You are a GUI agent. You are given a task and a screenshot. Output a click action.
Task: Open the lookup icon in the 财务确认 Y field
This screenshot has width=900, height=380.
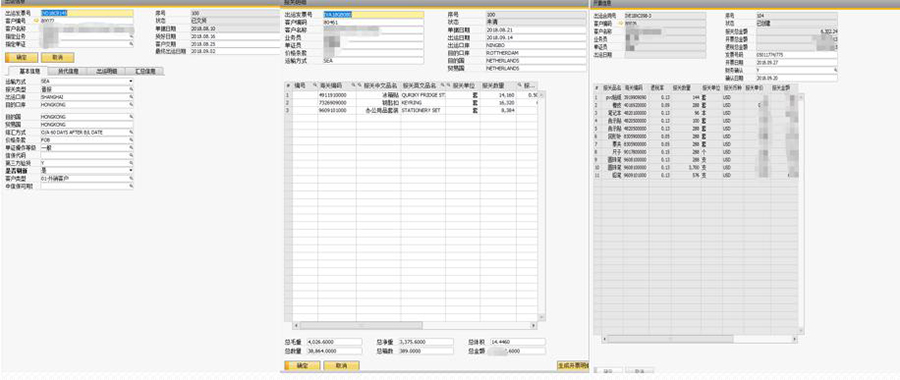click(x=835, y=70)
